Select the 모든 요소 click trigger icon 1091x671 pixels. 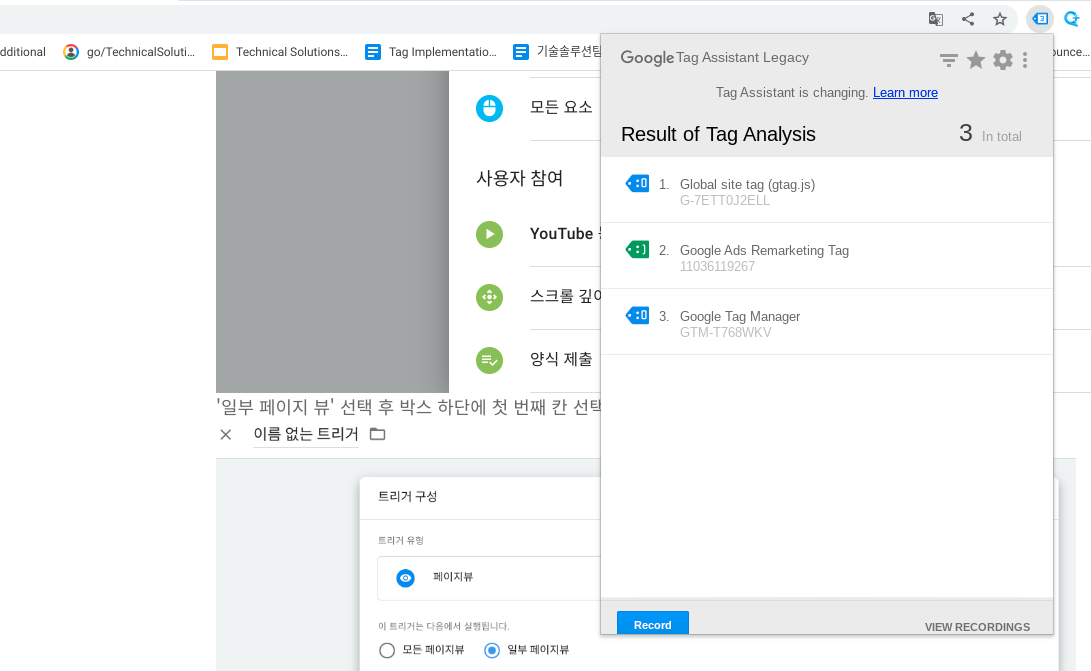click(489, 109)
